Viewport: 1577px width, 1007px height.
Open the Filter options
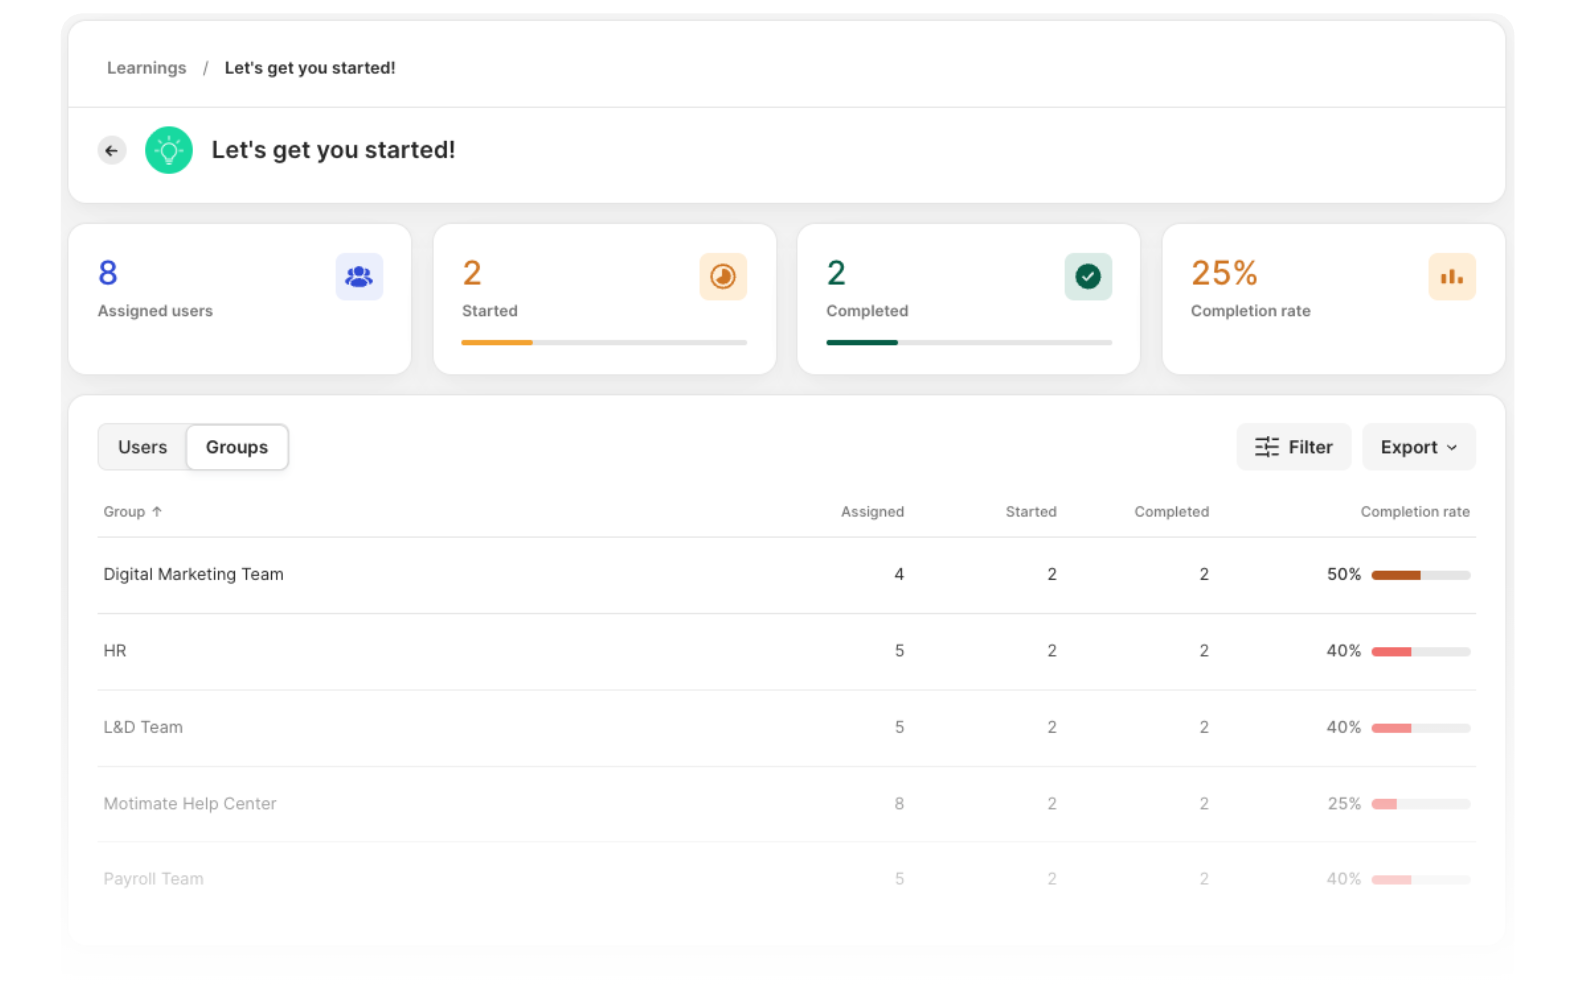point(1294,447)
